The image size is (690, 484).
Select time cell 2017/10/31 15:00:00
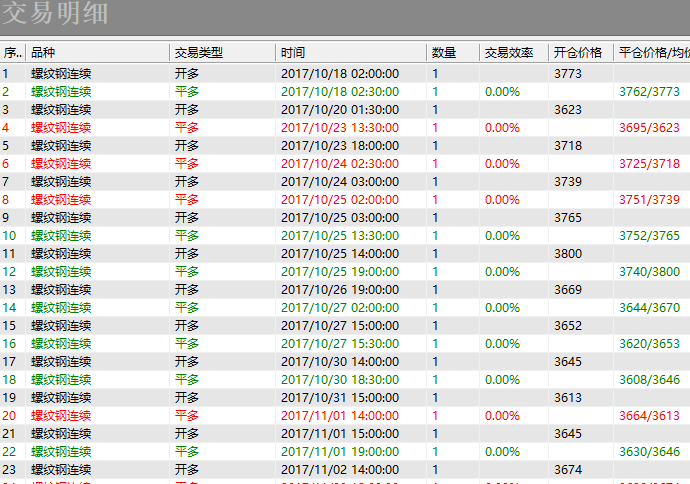tap(340, 398)
